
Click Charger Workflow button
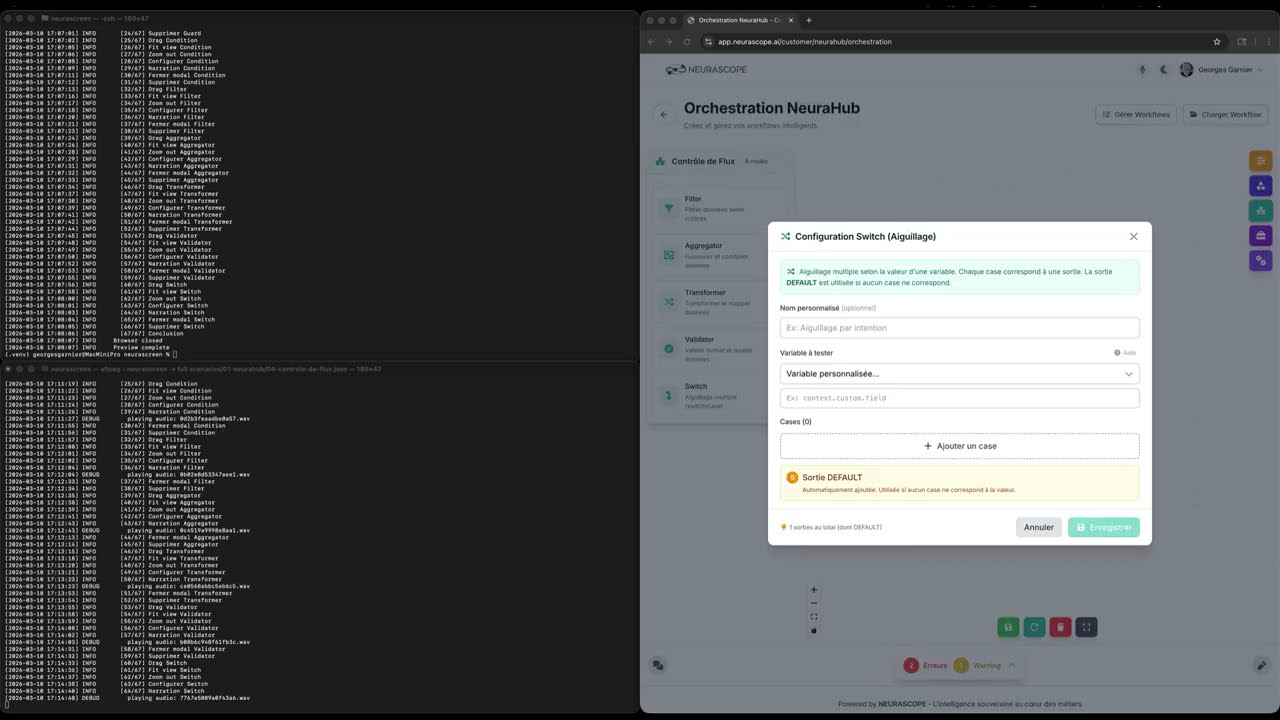[1224, 114]
